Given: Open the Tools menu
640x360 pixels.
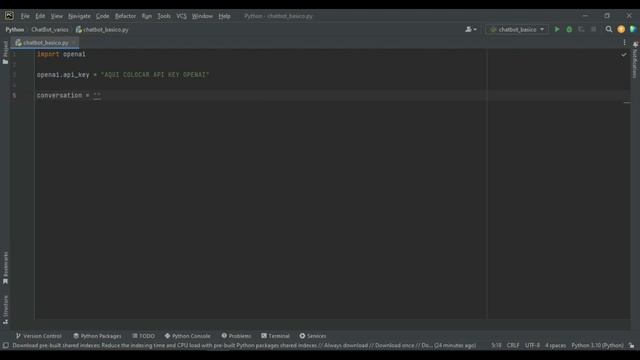Looking at the screenshot, I should [164, 16].
